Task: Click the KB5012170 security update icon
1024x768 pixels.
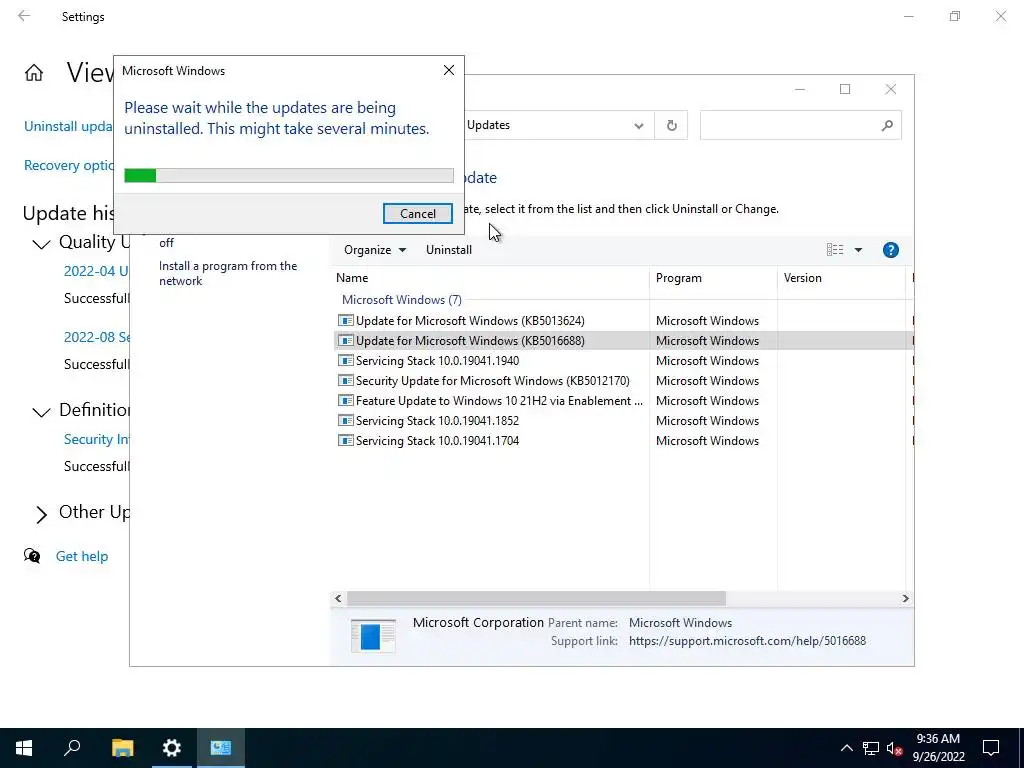Action: click(x=345, y=381)
